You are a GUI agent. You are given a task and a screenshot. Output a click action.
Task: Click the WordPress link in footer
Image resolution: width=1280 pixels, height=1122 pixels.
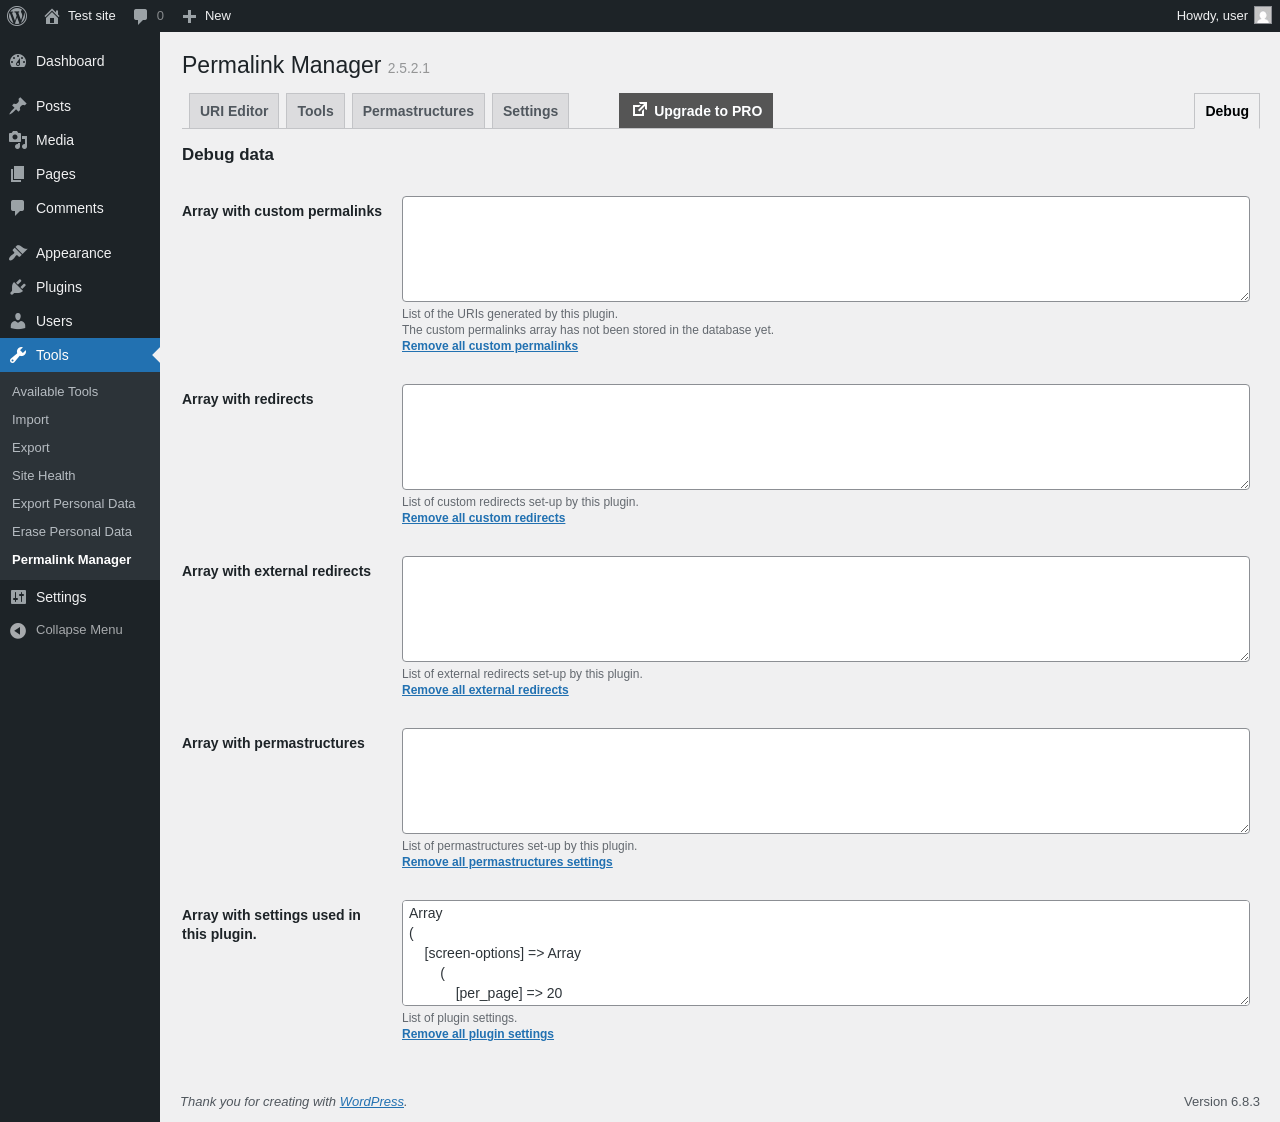pos(371,1102)
